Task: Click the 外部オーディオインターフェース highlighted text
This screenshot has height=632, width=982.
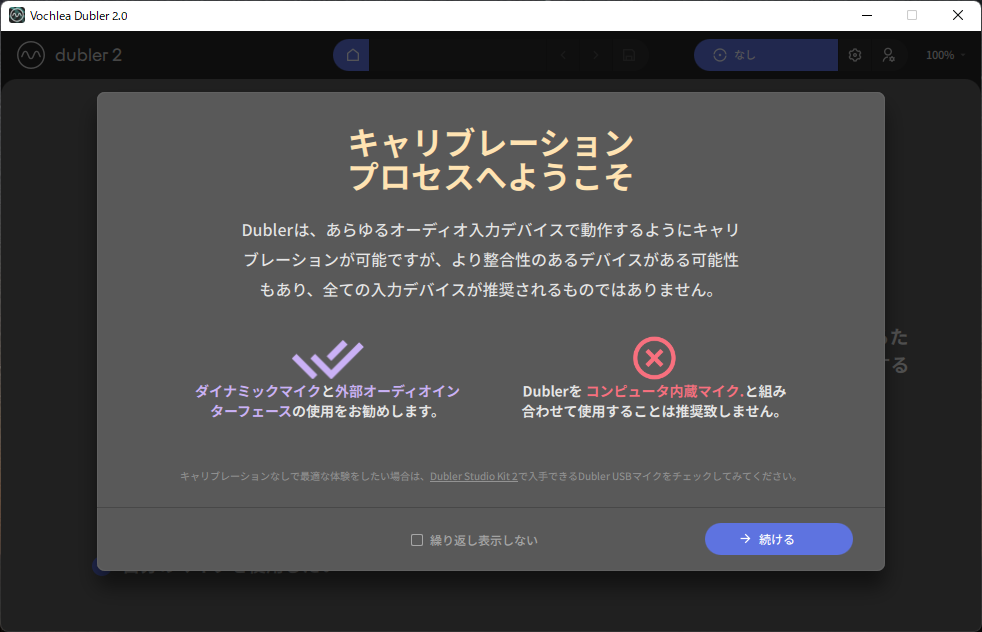Action: tap(334, 401)
